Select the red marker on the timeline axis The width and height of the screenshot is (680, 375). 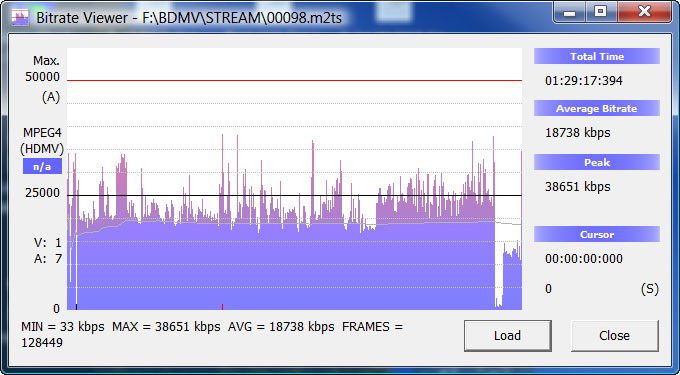(x=222, y=307)
